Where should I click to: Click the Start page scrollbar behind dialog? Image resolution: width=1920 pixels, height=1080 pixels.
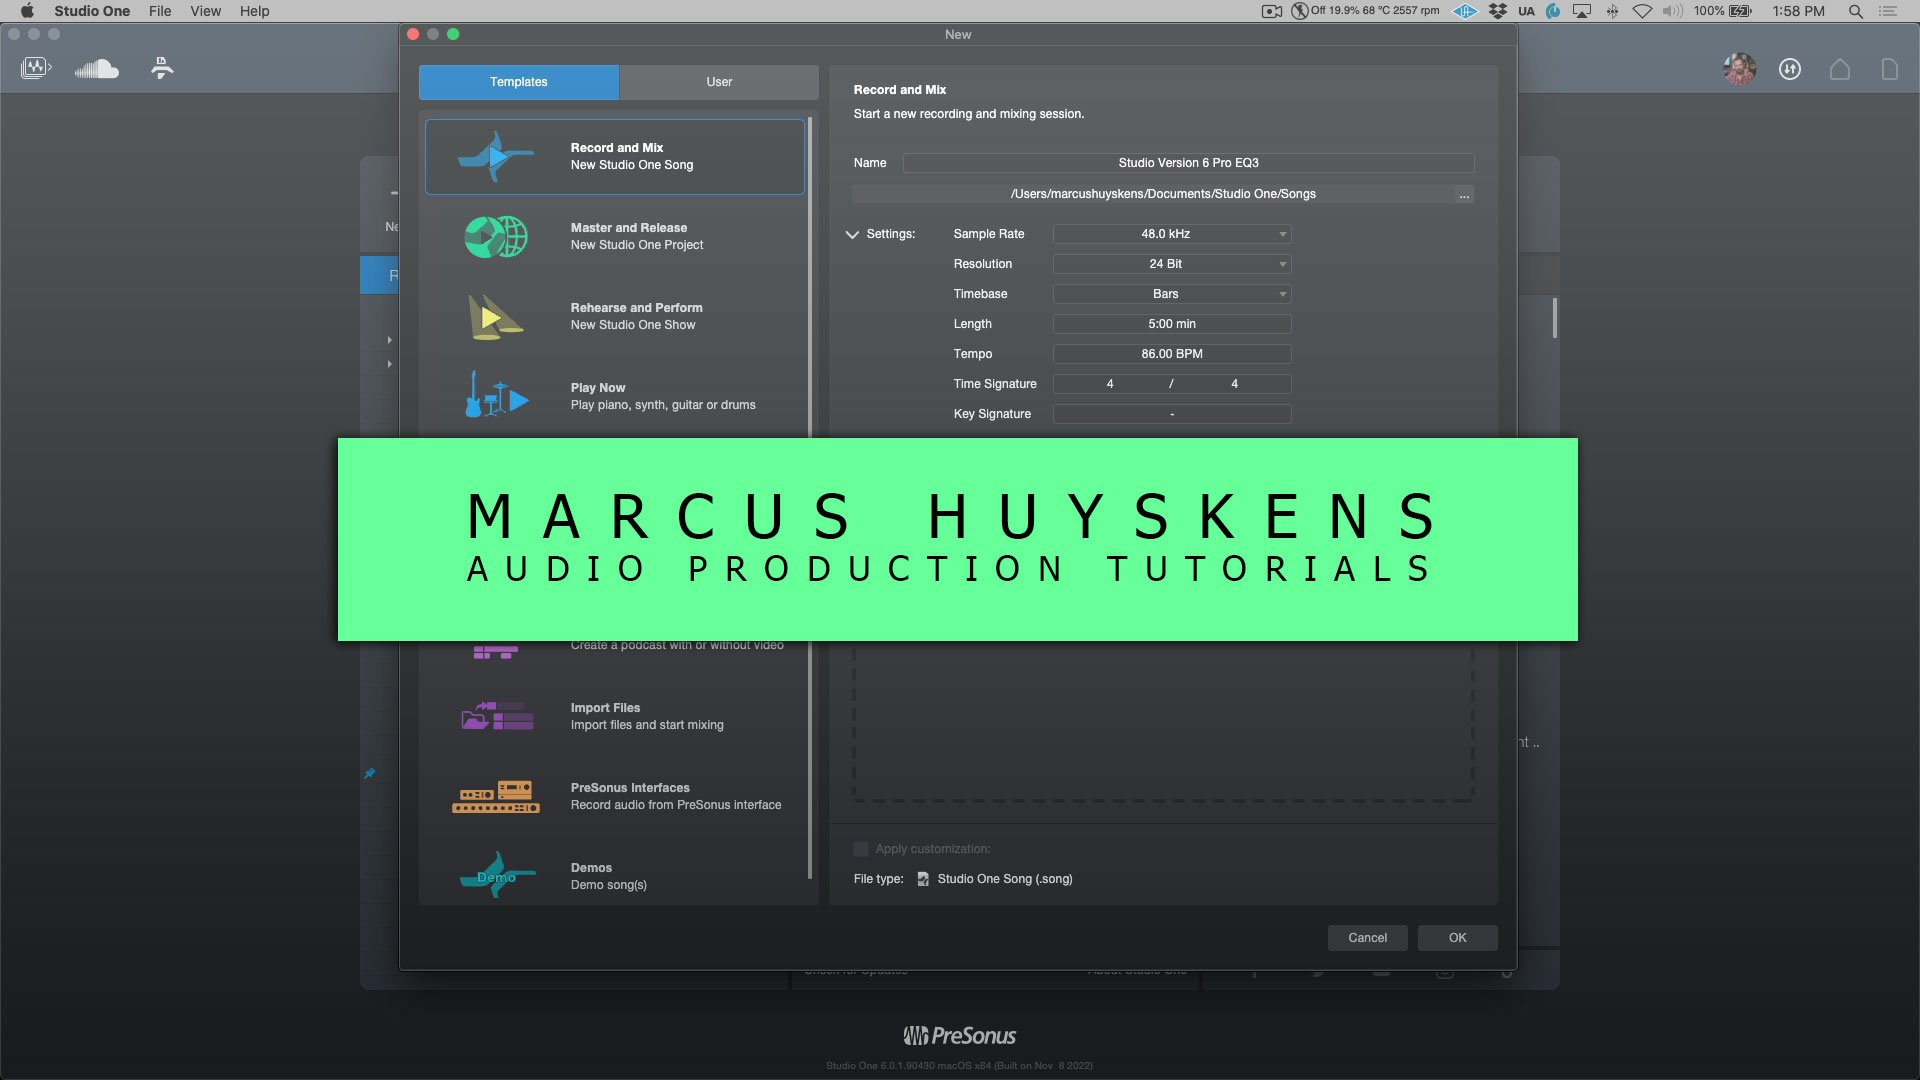click(1555, 318)
